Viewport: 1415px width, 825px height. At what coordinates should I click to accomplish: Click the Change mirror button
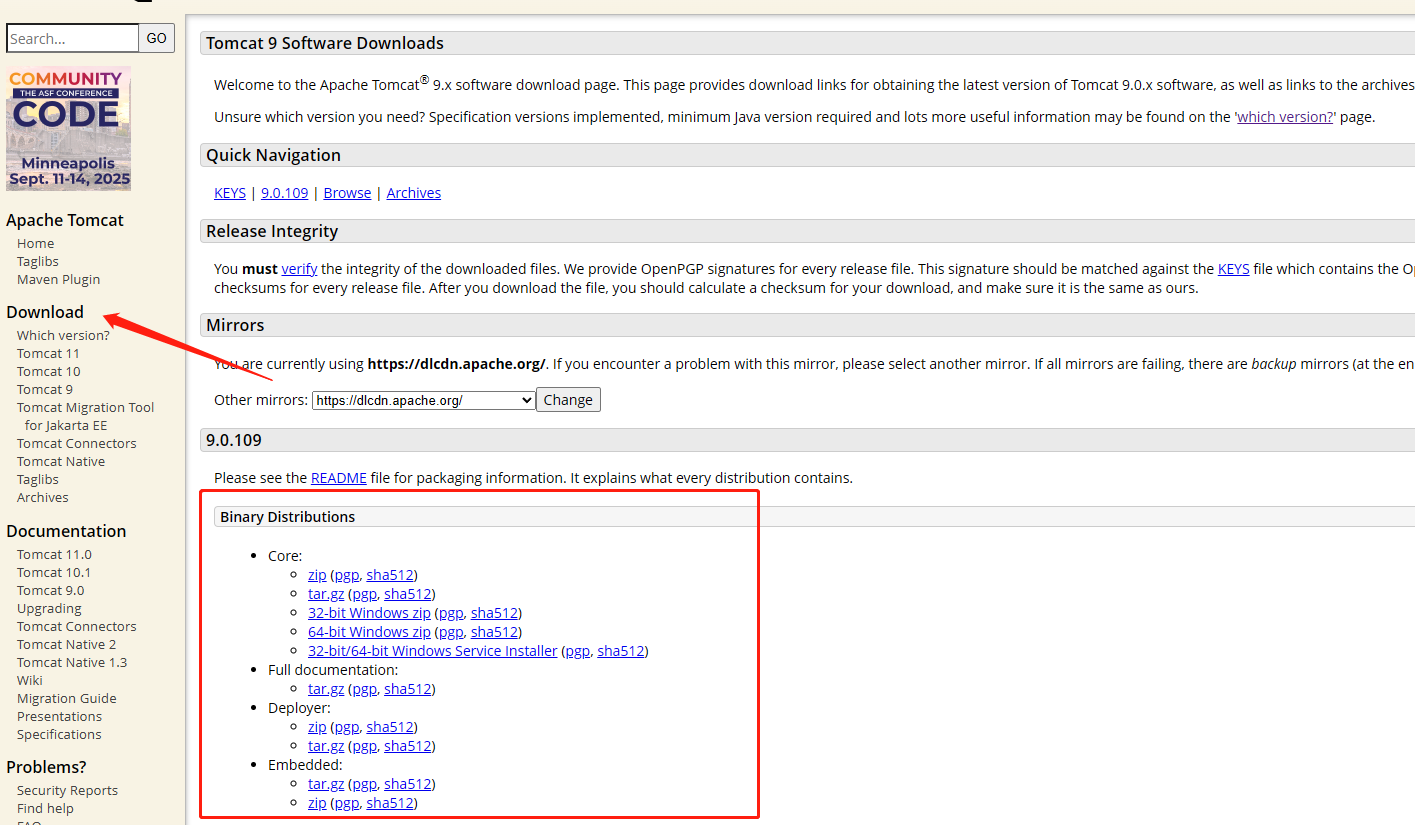[x=568, y=400]
